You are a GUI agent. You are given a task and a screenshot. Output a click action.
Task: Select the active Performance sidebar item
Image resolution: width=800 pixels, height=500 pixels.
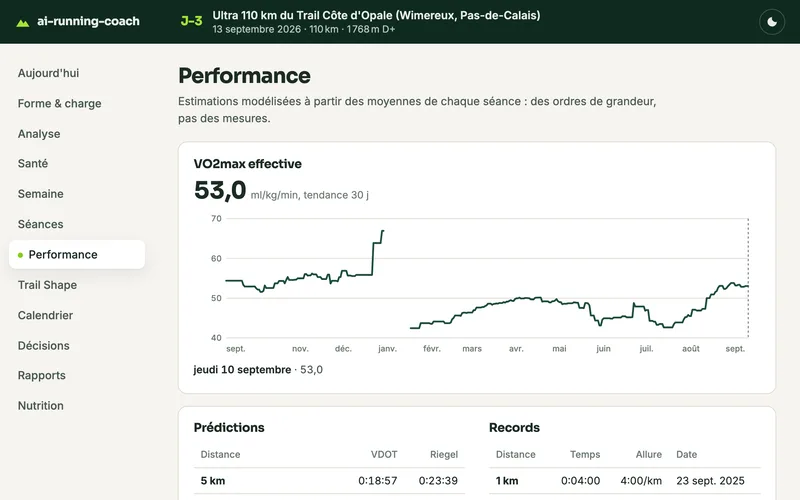click(x=77, y=255)
